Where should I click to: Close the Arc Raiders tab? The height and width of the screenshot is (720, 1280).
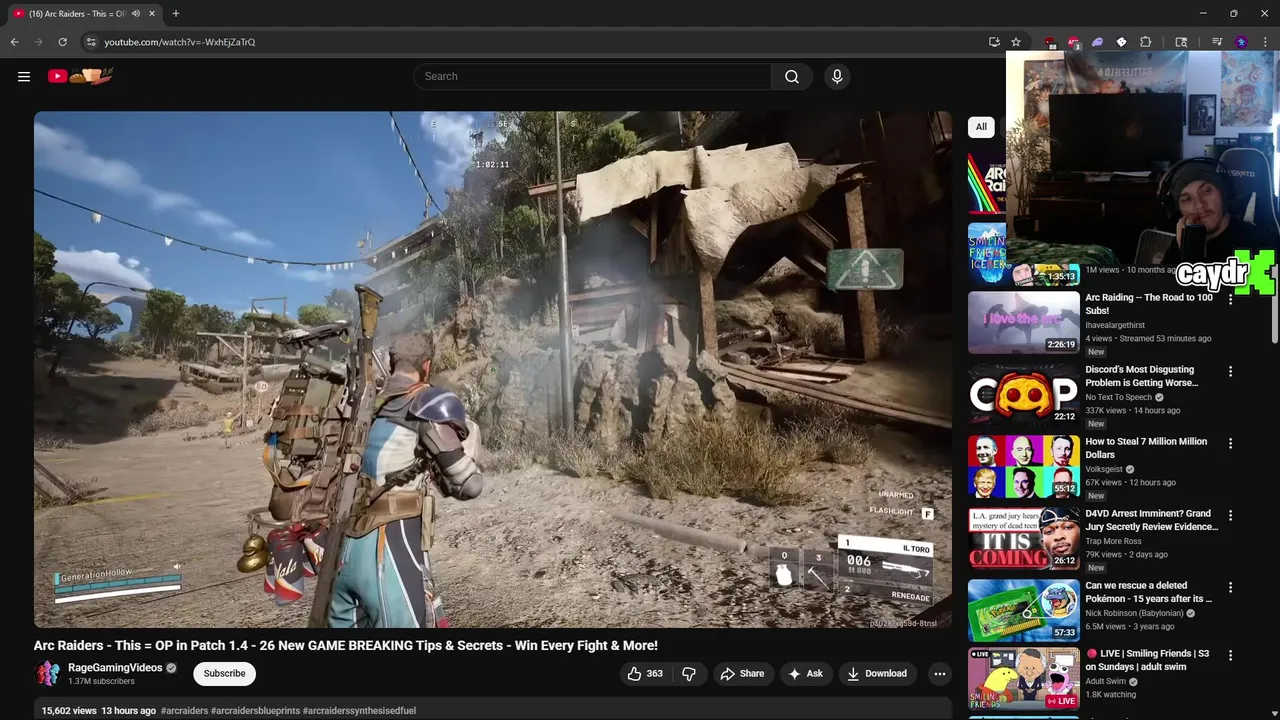click(x=152, y=14)
